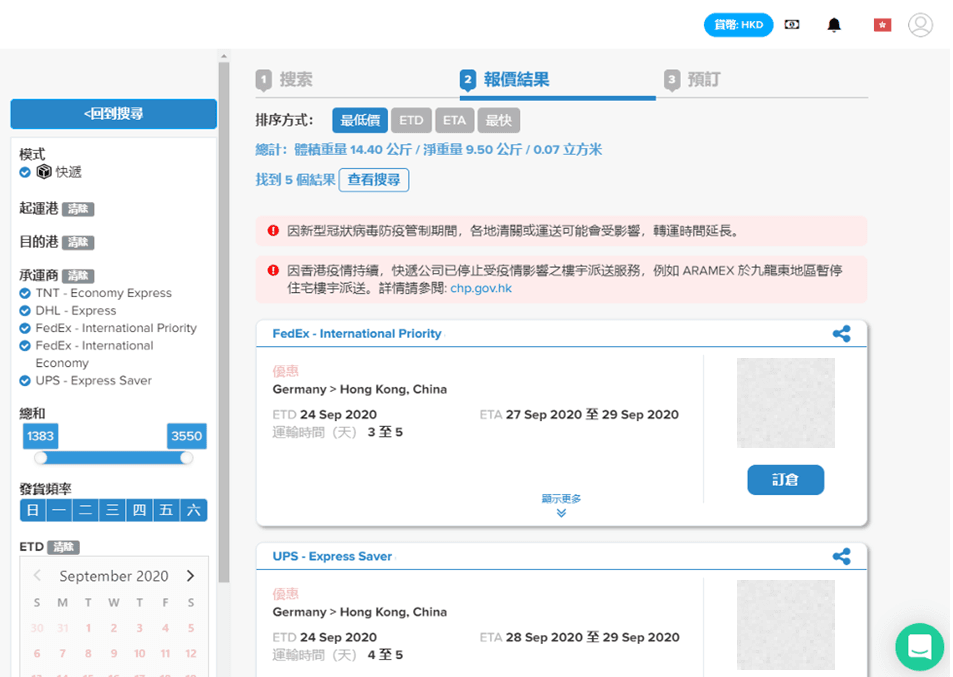Clear 承運商 carrier filter
Image resolution: width=953 pixels, height=677 pixels.
click(x=78, y=276)
